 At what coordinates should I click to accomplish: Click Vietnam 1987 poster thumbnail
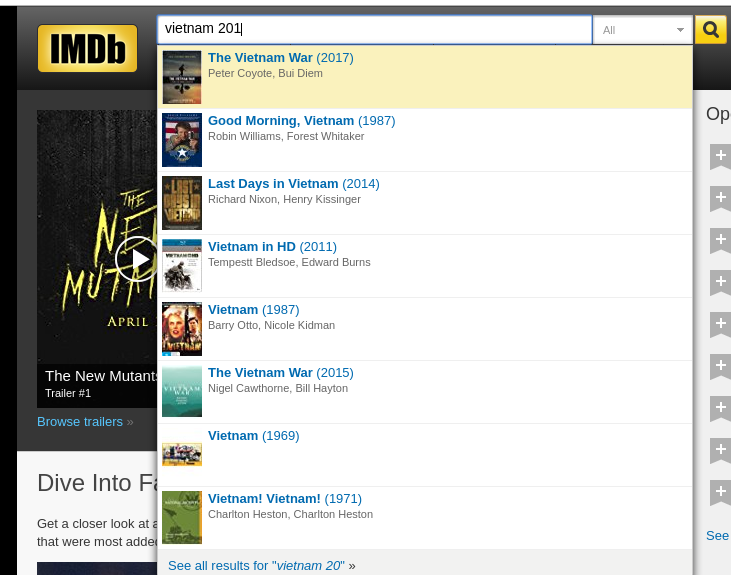[x=182, y=329]
